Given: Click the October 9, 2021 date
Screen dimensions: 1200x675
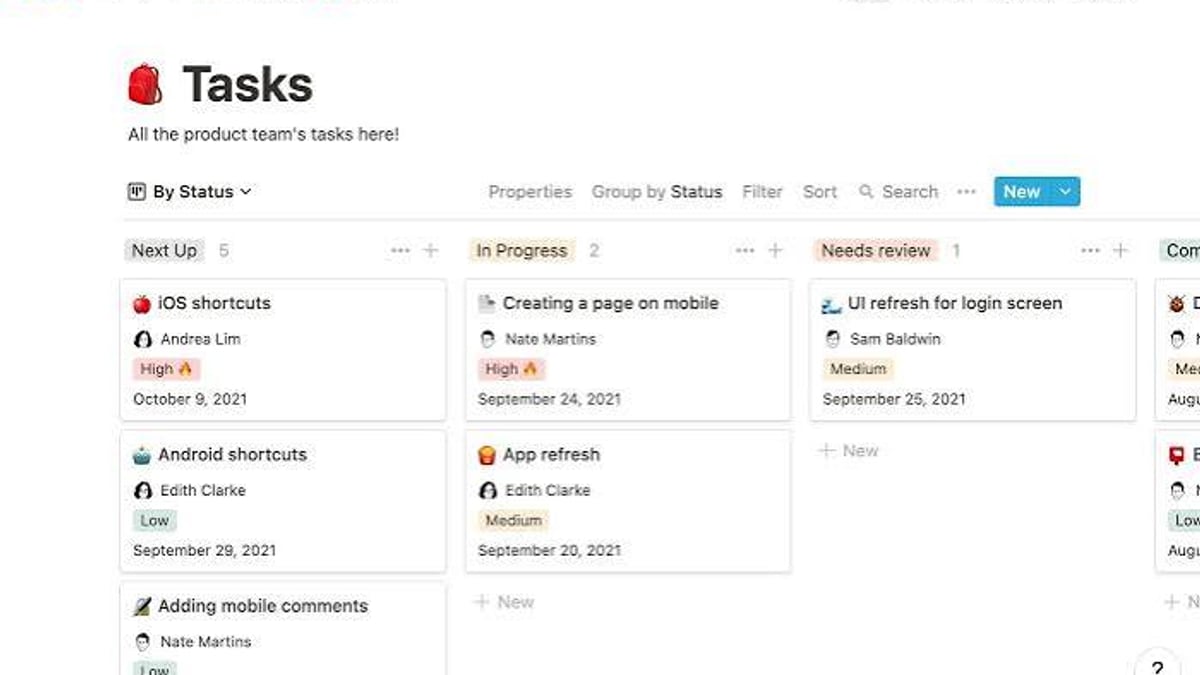Looking at the screenshot, I should coord(190,399).
